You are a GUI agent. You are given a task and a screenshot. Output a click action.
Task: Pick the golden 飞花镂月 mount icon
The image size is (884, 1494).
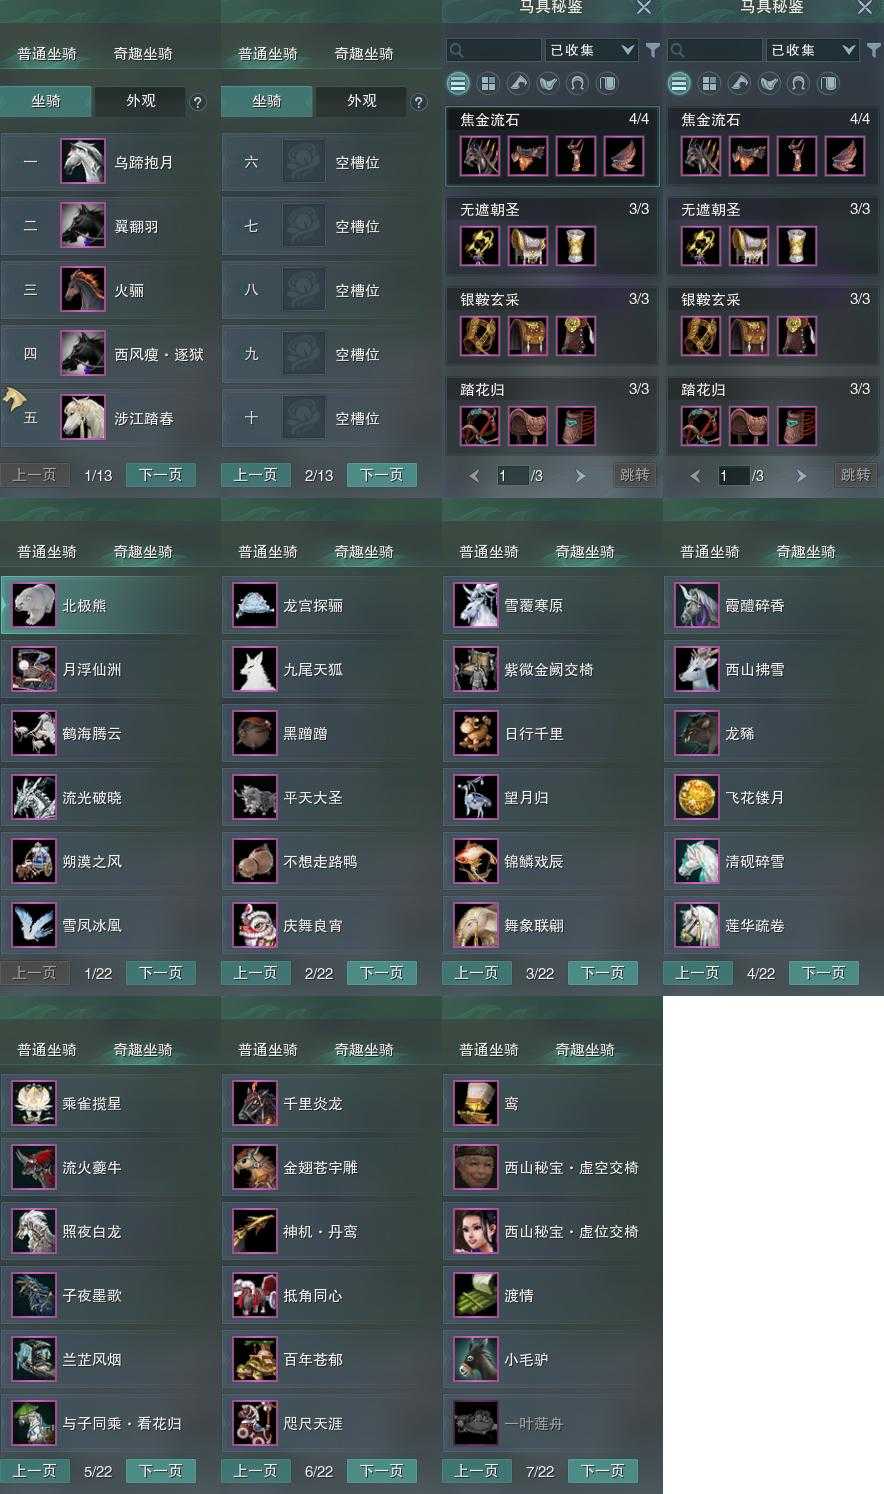tap(697, 798)
